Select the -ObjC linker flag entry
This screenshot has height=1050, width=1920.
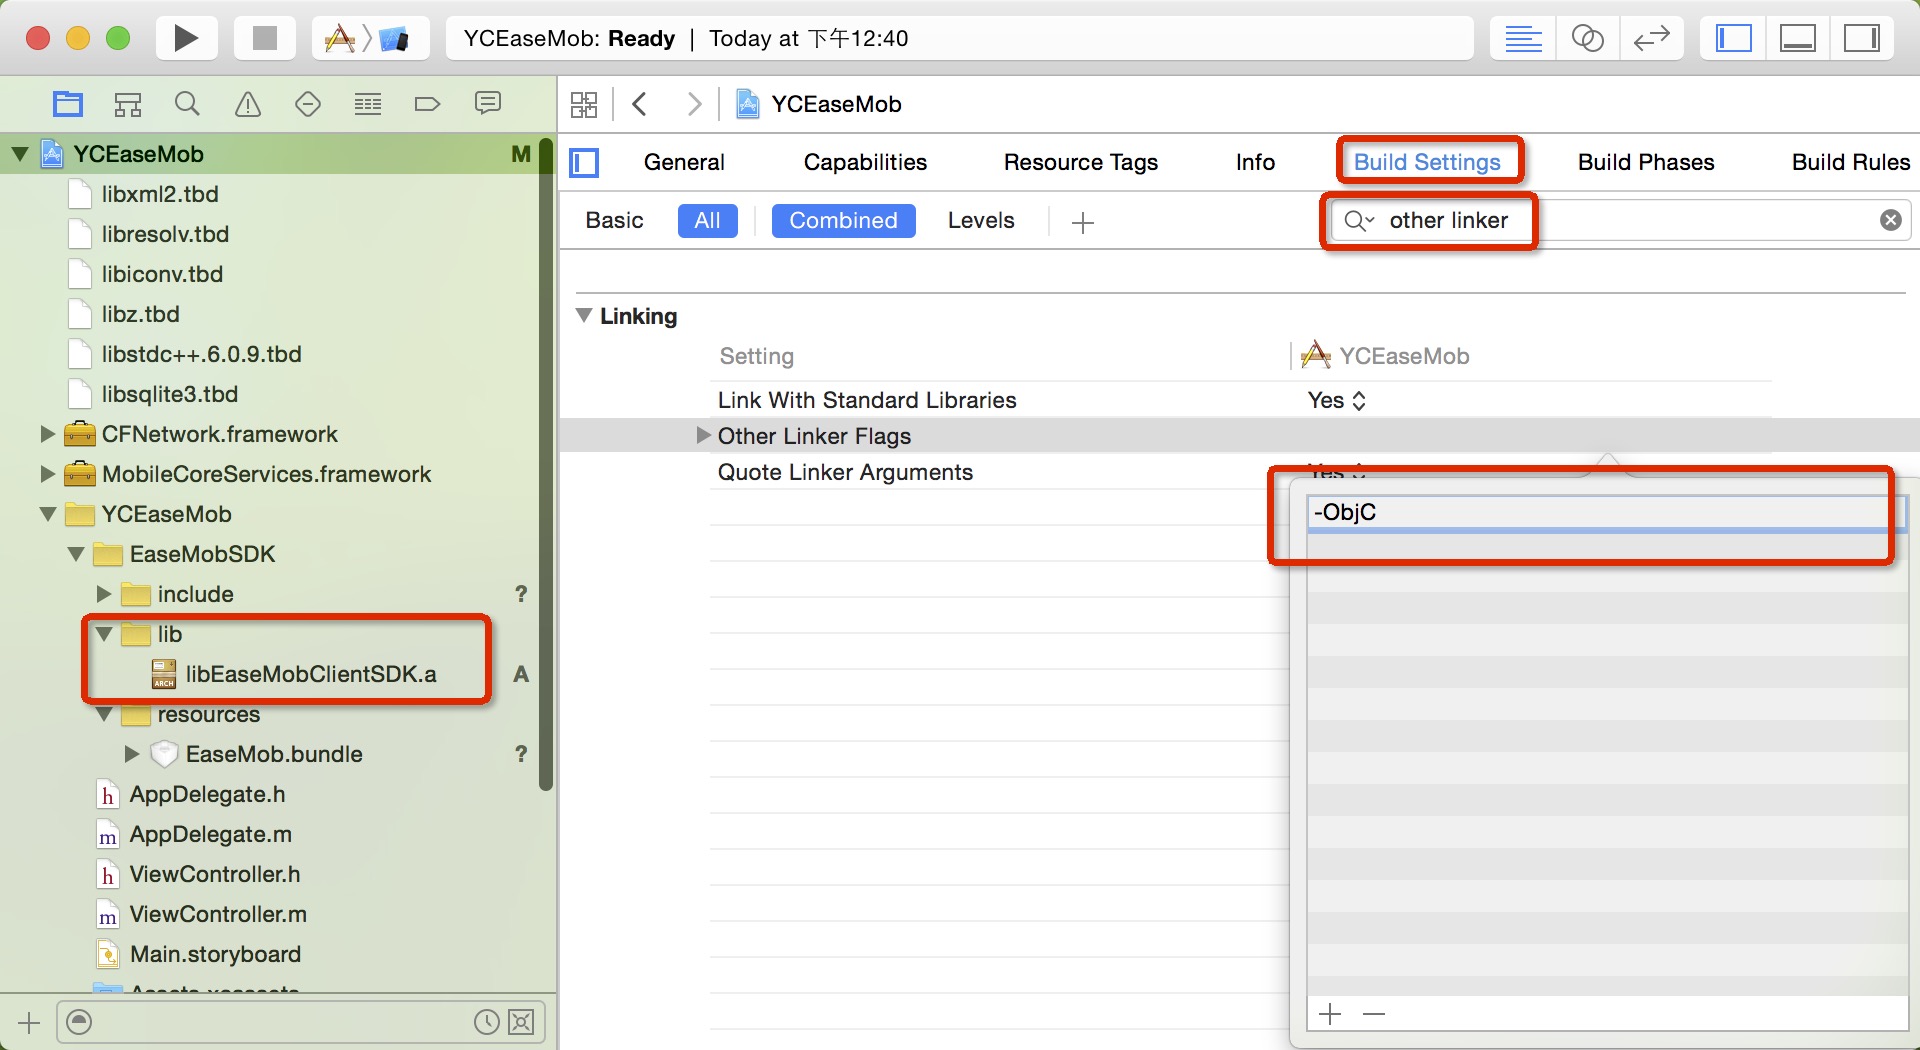click(1606, 512)
